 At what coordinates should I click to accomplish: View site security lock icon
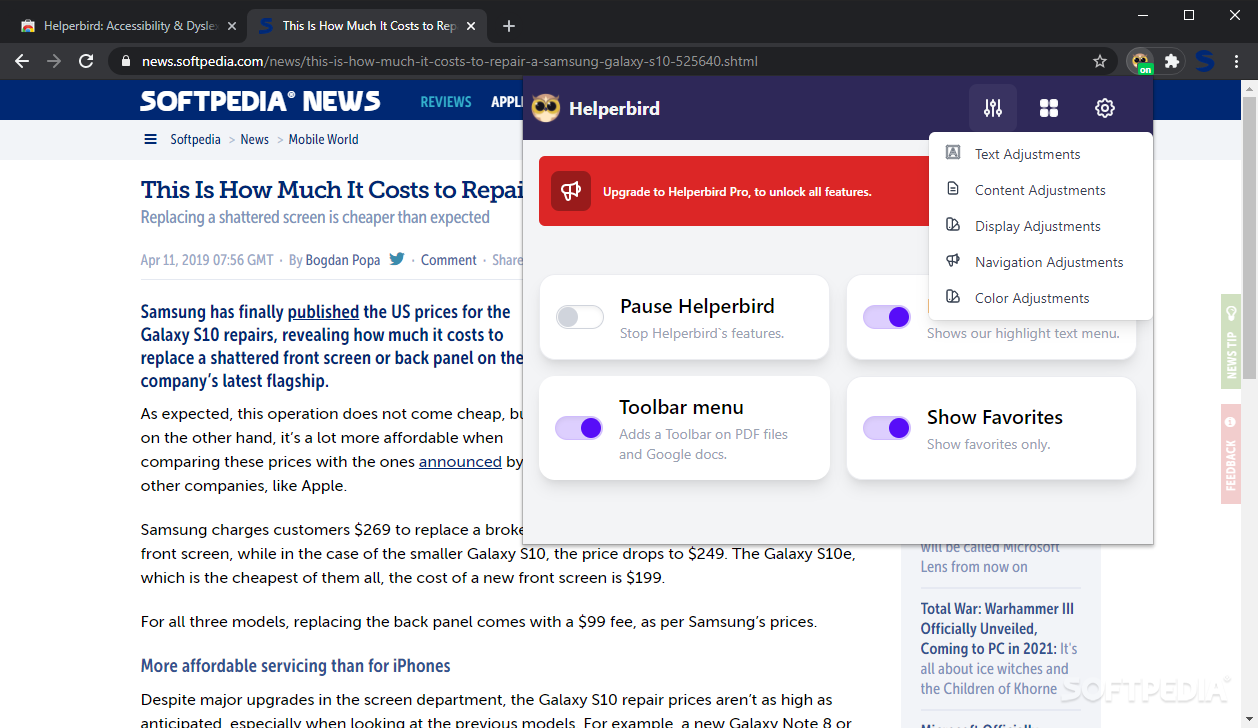[x=125, y=61]
